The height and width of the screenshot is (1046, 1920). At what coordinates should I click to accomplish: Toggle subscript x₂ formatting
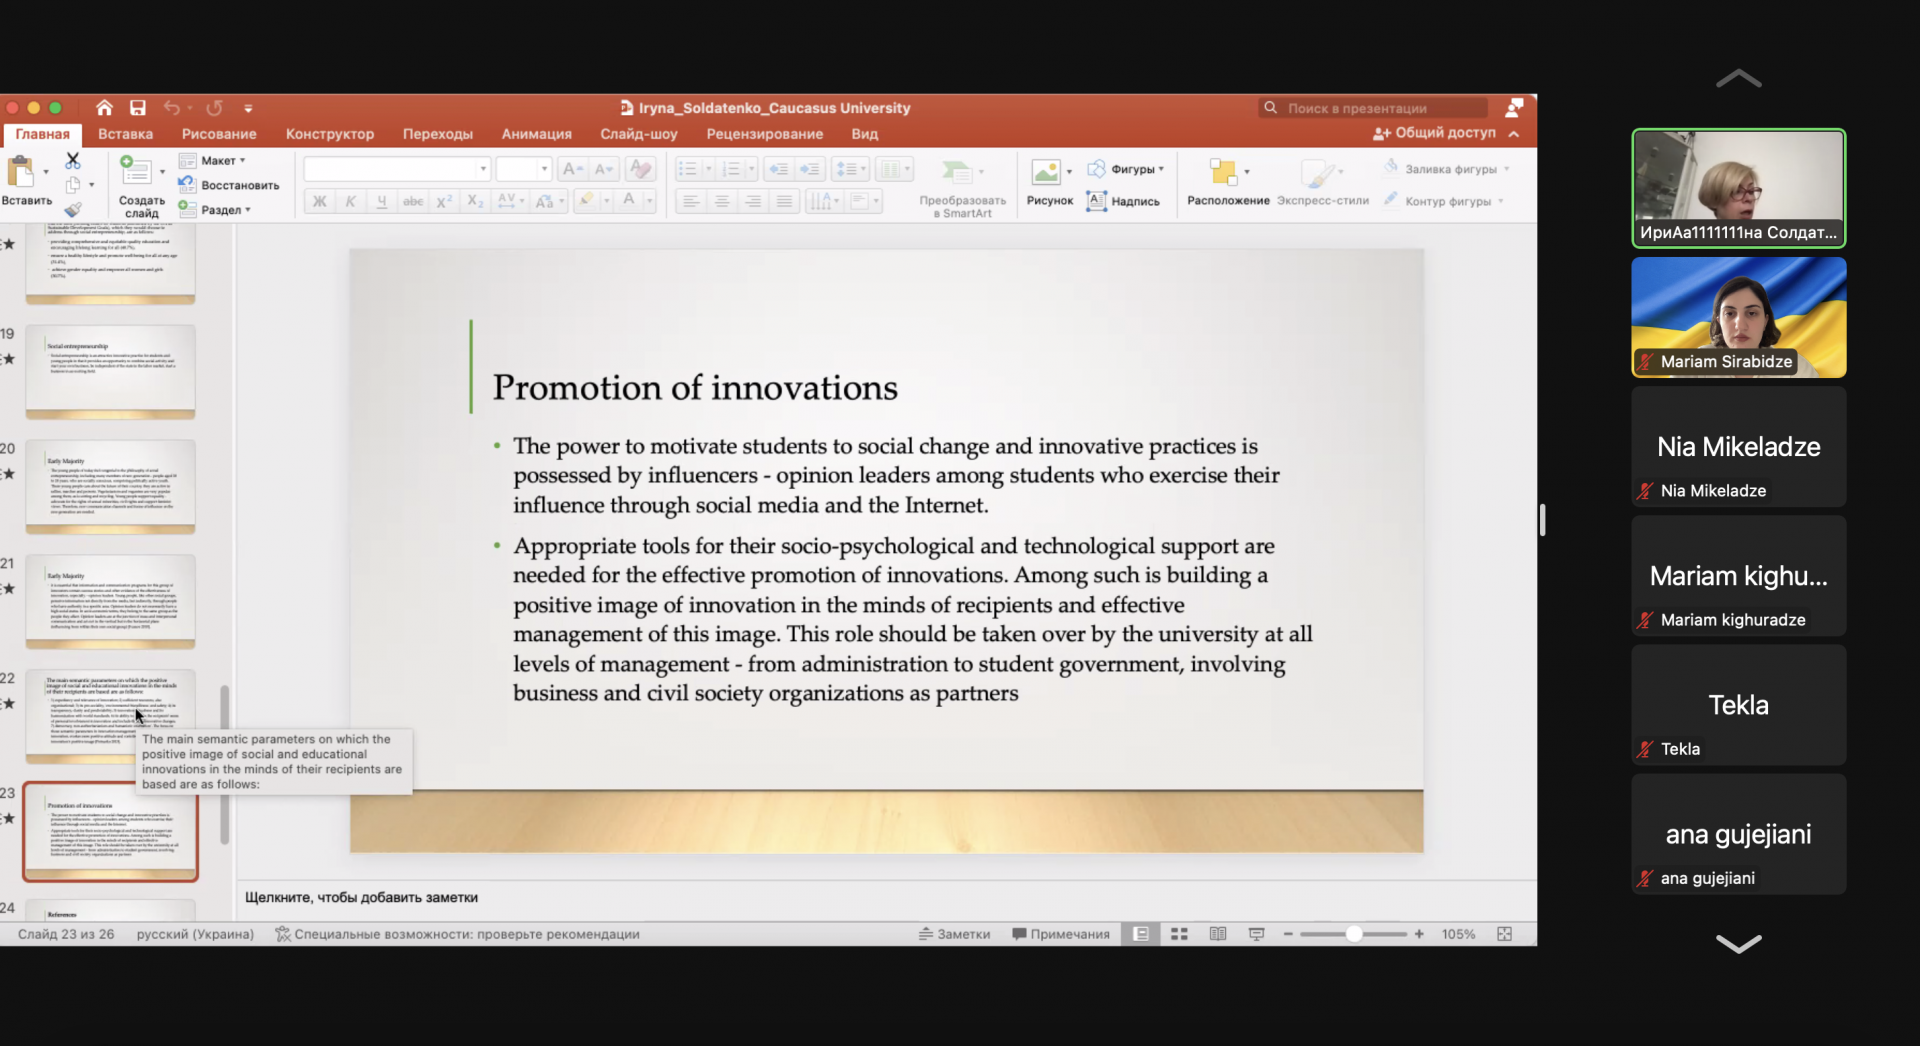[475, 201]
